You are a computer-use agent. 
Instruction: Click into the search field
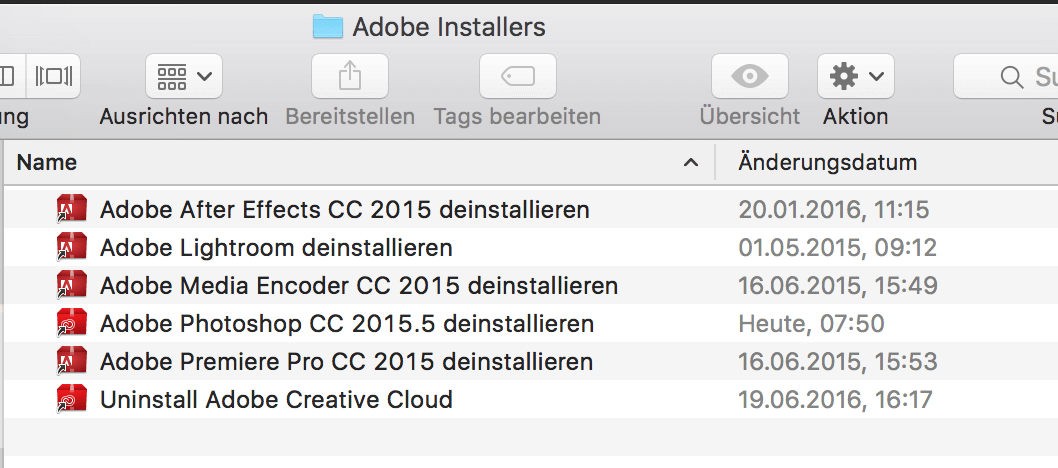click(1006, 76)
